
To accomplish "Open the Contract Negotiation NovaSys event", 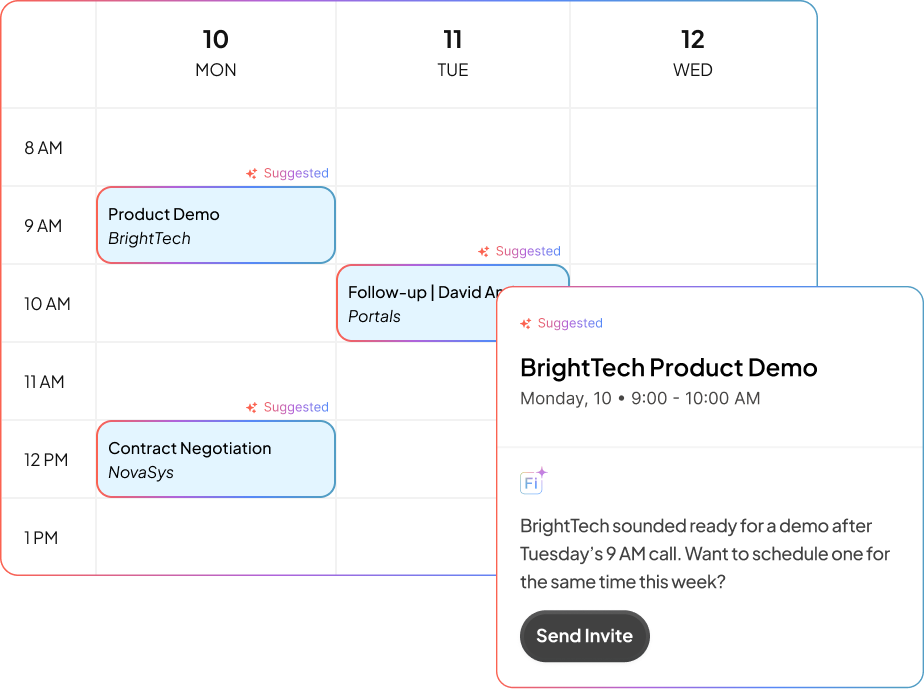I will tap(215, 460).
